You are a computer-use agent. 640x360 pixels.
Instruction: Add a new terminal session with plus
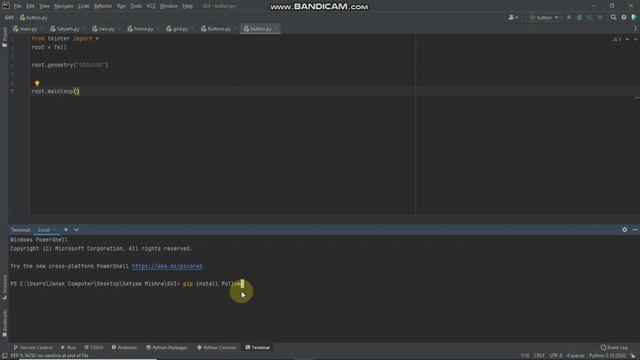66,230
